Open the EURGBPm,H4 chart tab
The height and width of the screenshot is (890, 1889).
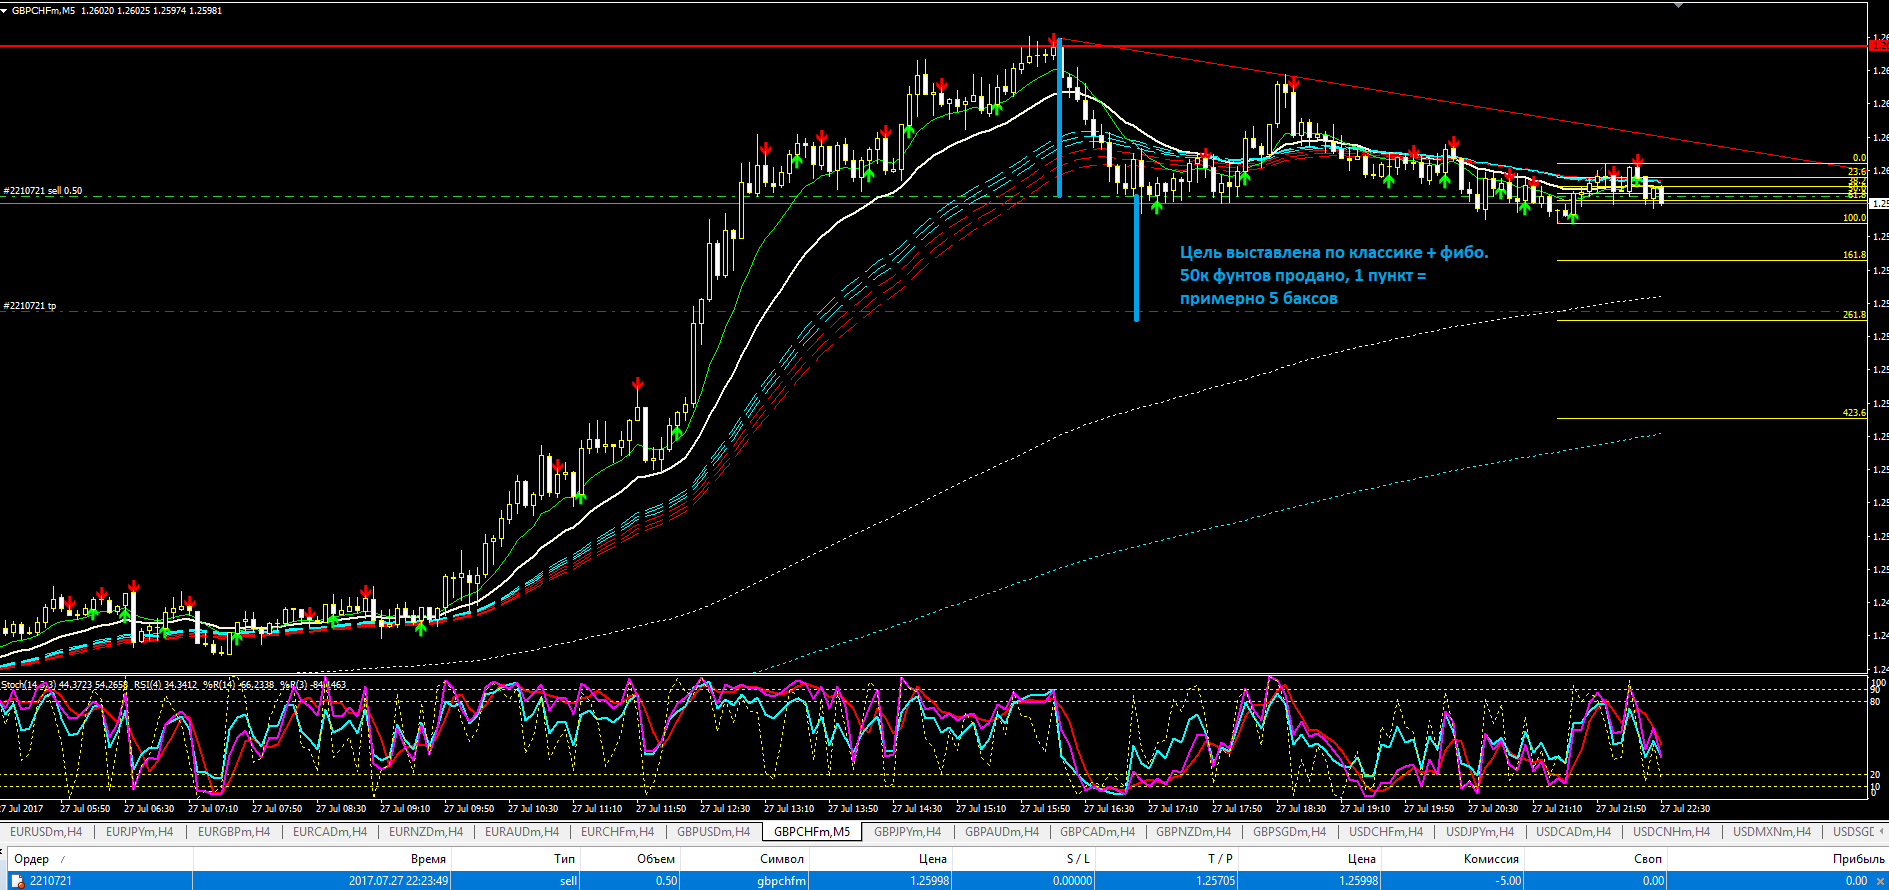234,832
